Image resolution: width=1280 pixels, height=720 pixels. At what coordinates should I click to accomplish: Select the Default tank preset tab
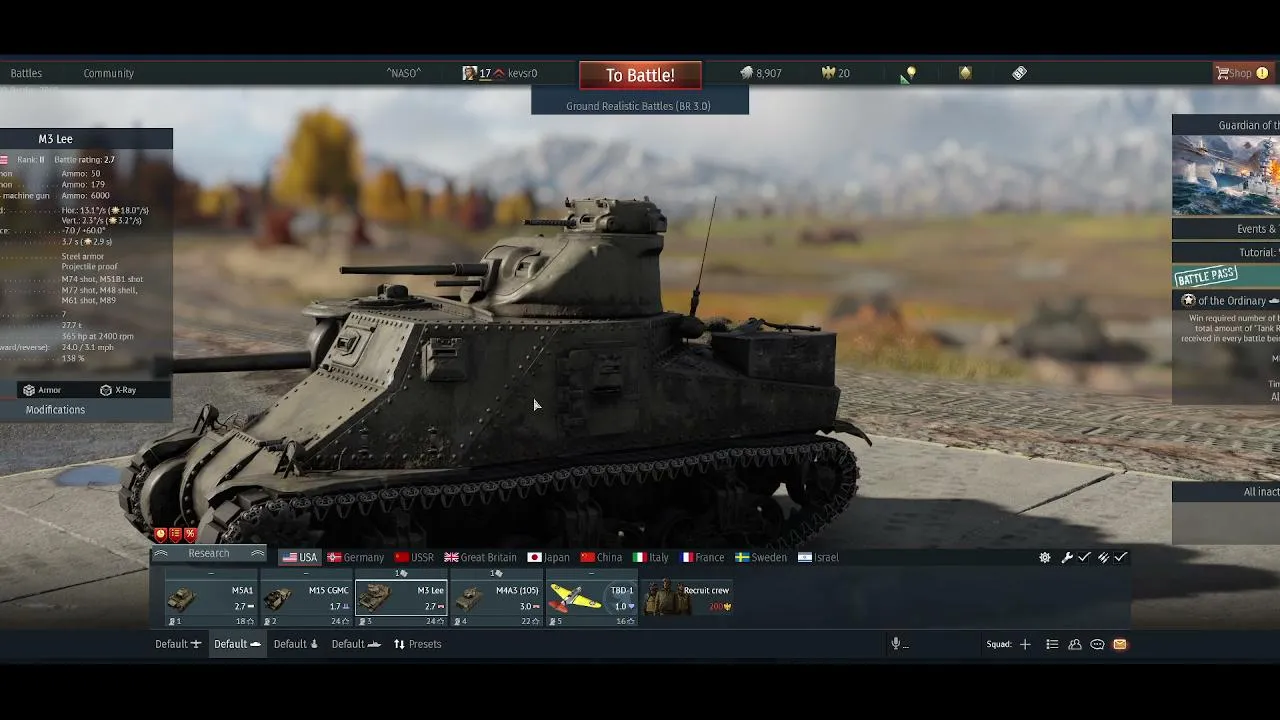[237, 644]
